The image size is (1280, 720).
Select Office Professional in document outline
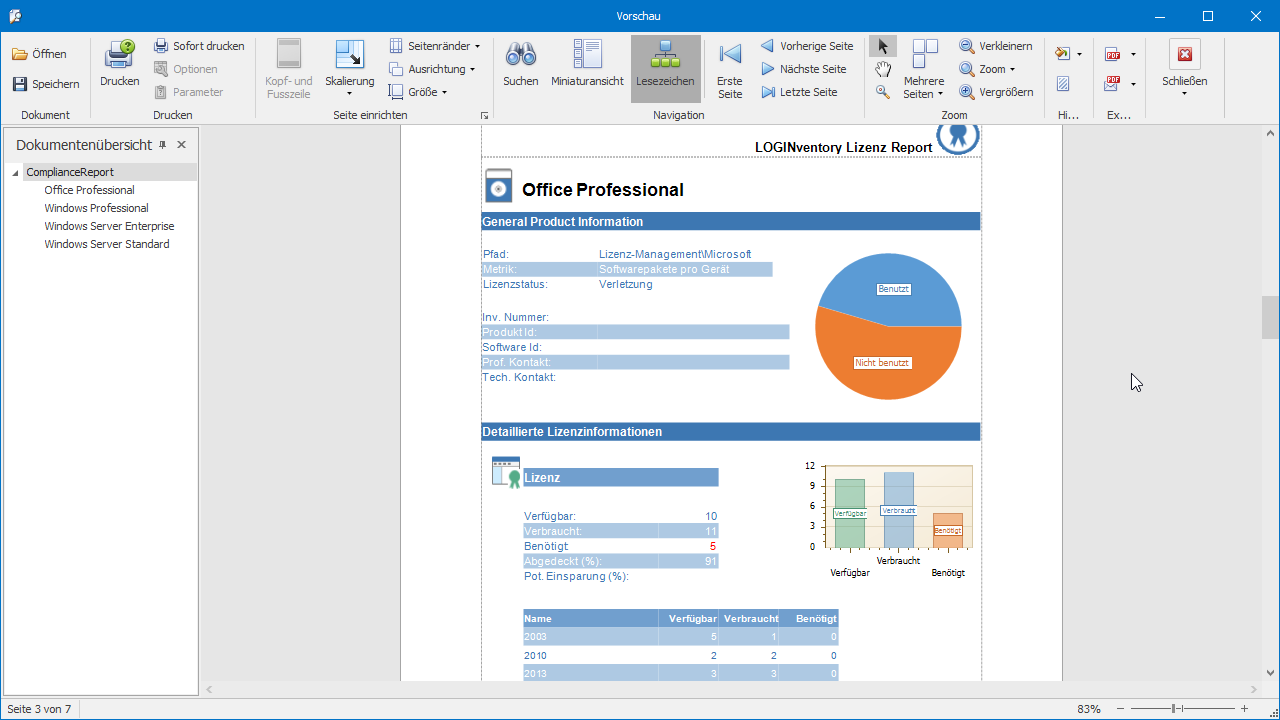(89, 190)
